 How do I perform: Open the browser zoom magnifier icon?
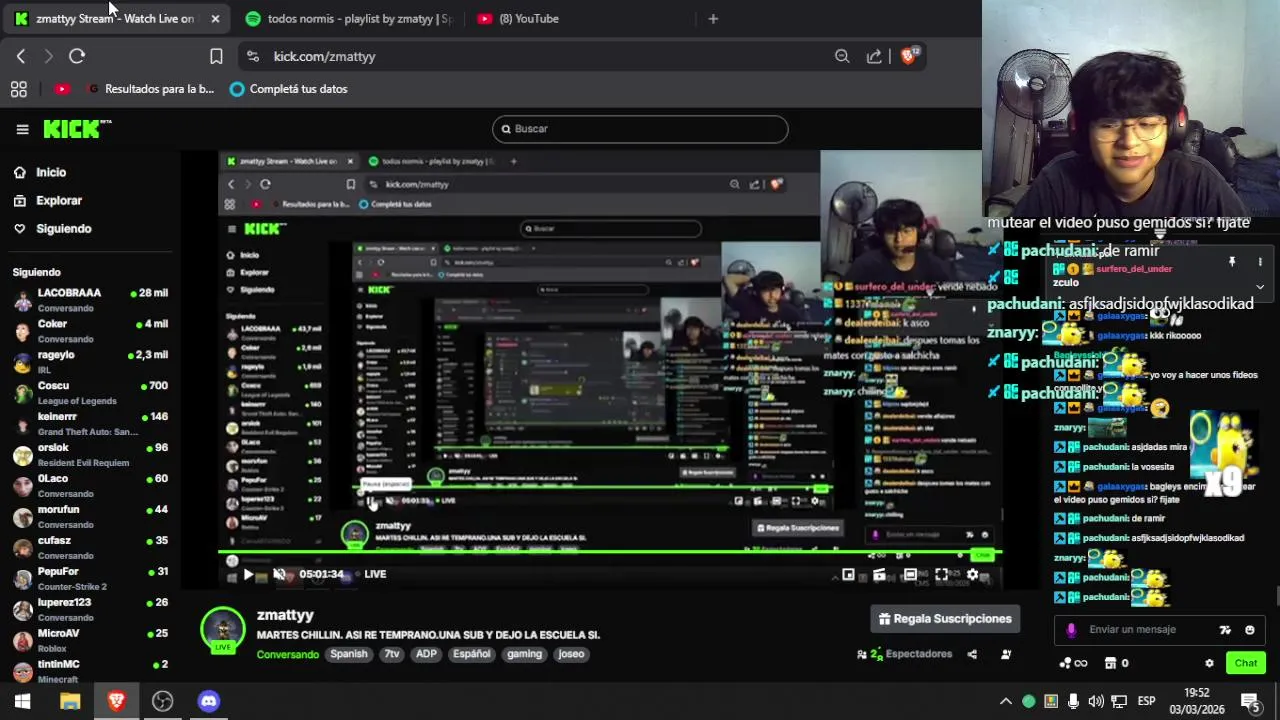pos(842,57)
